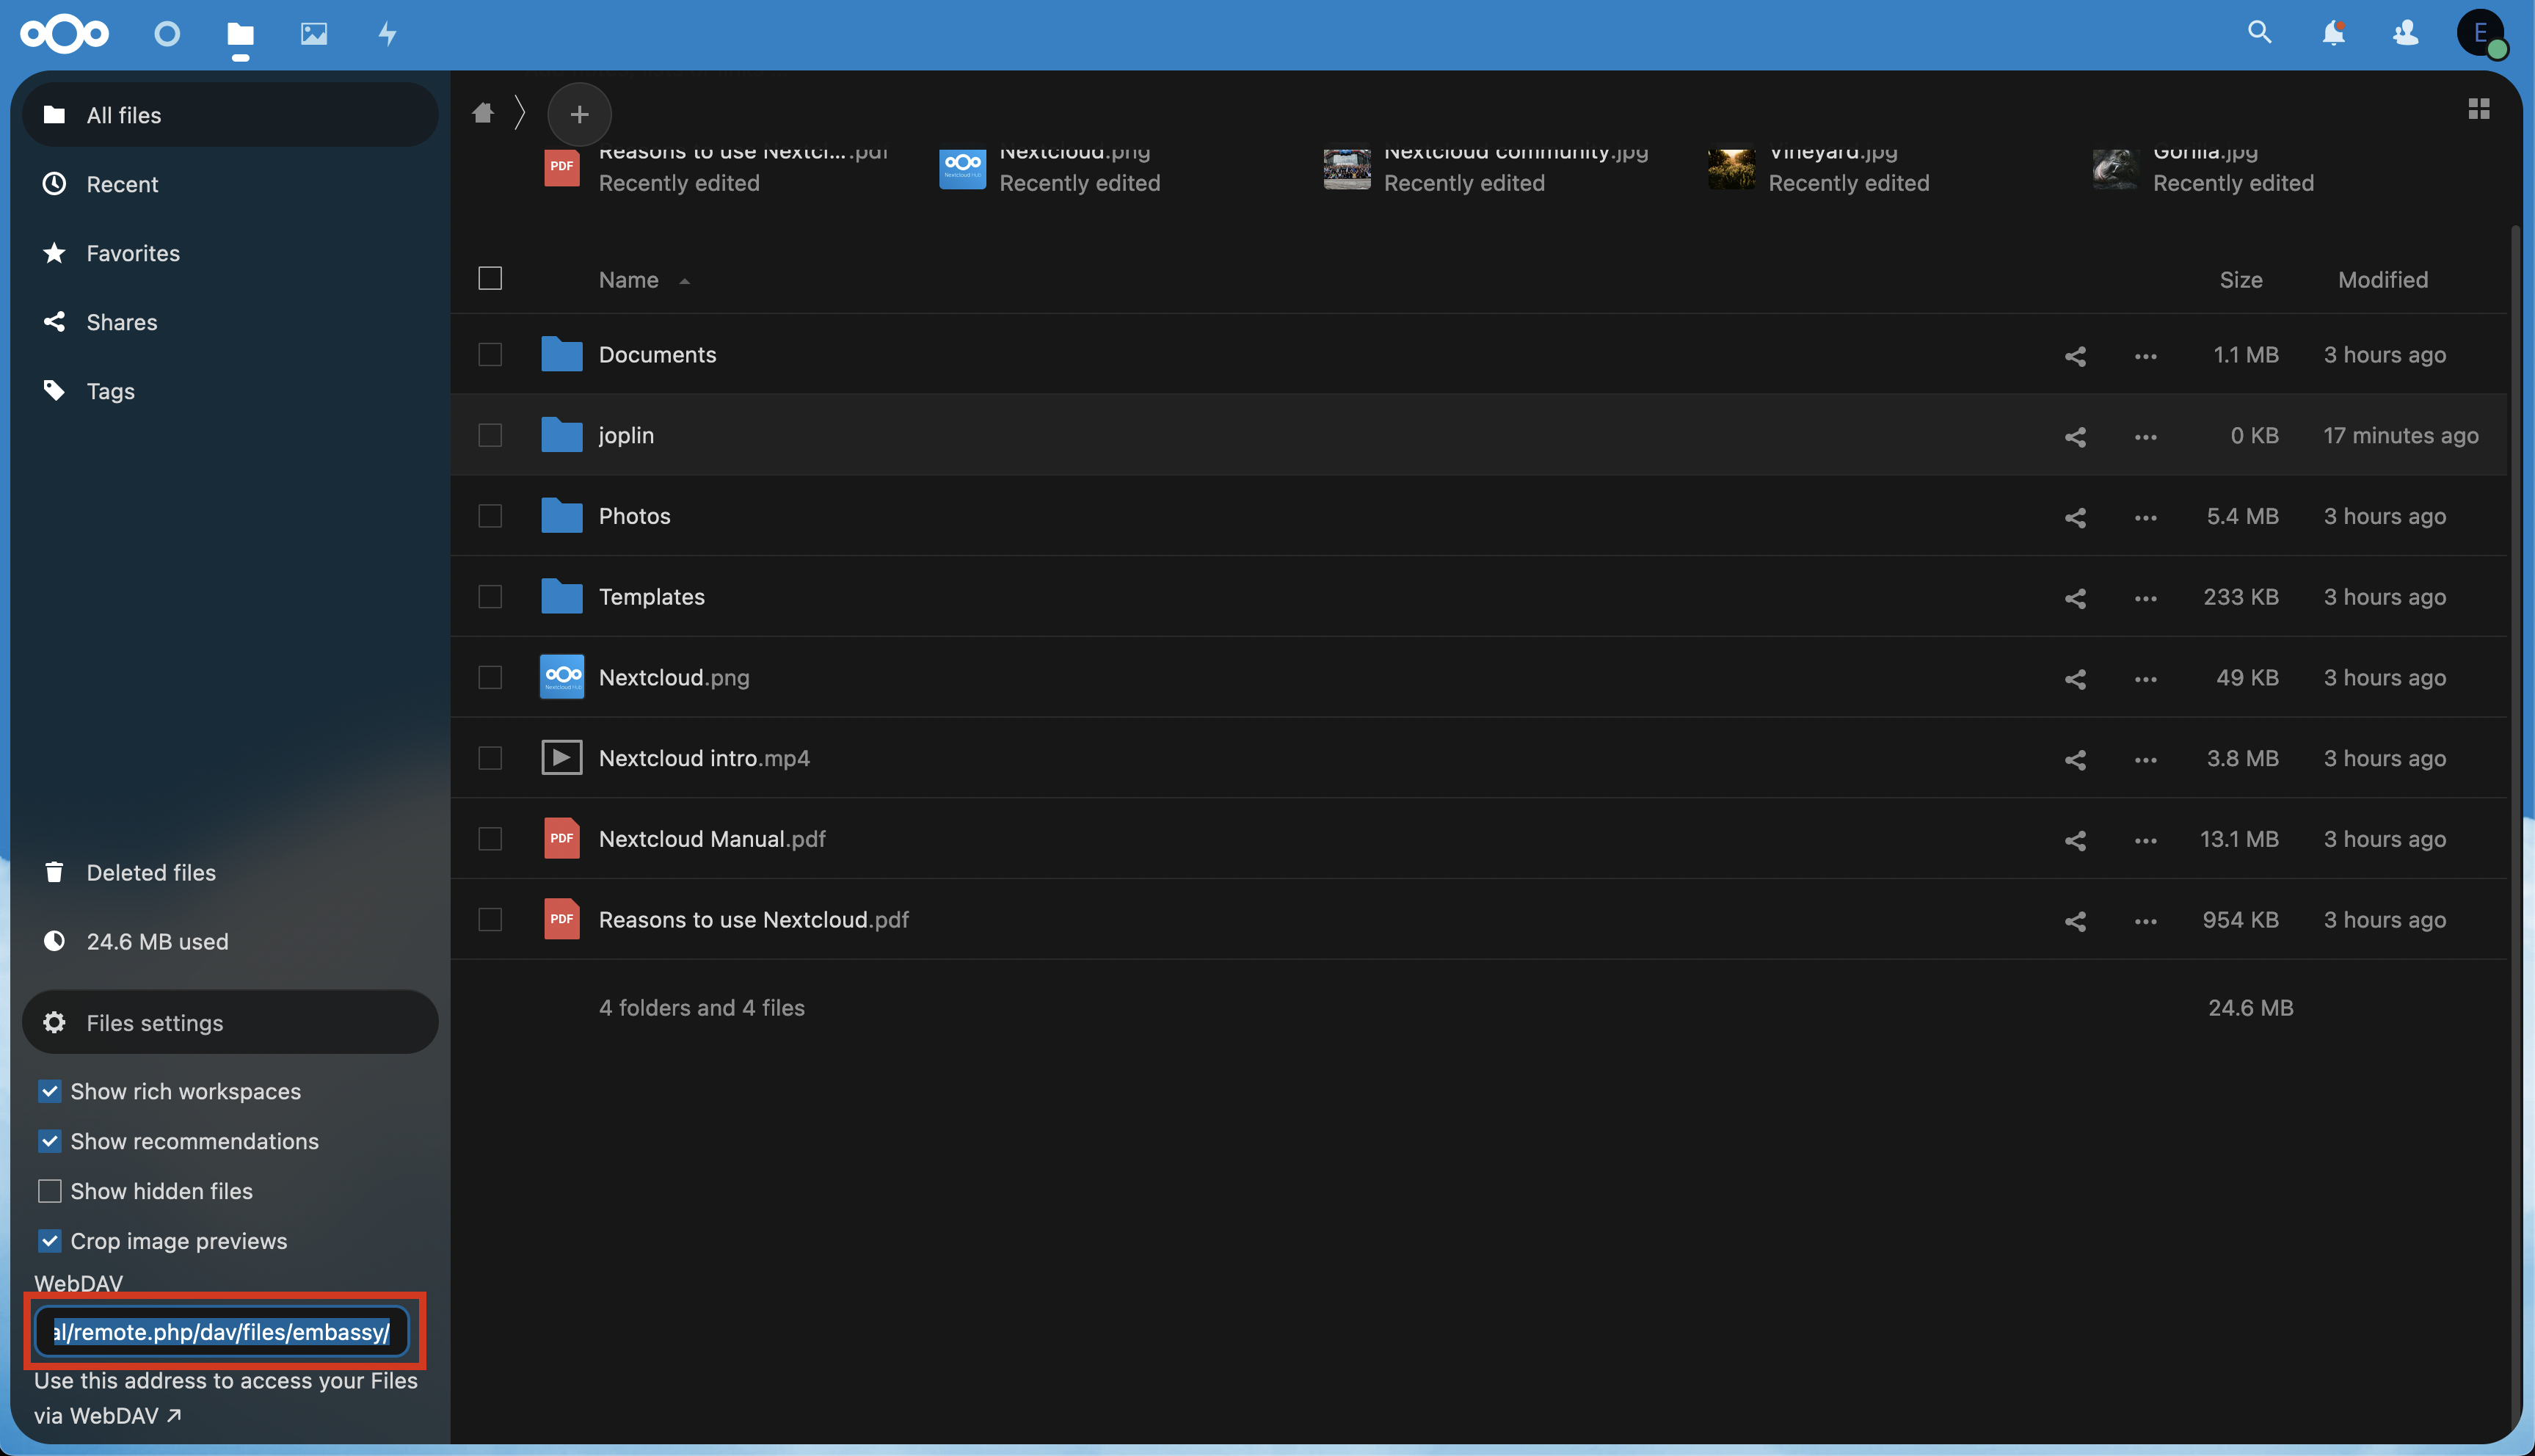Open the Activity lightning icon
2535x1456 pixels.
(x=387, y=34)
